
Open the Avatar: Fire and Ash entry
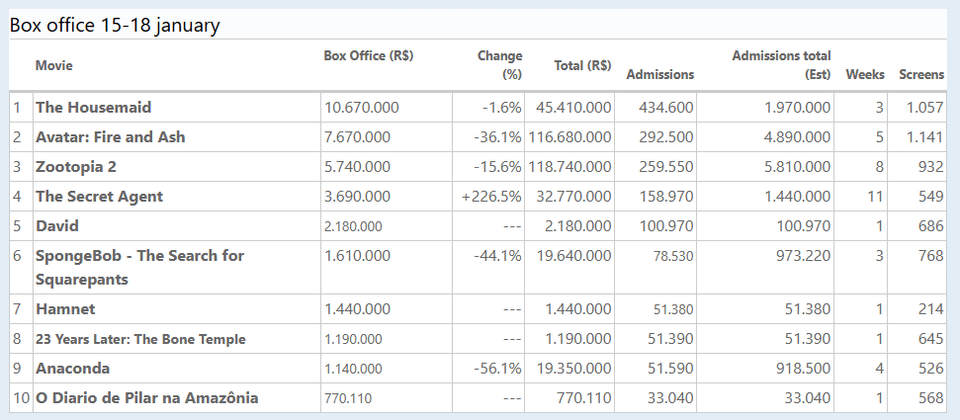[x=110, y=137]
